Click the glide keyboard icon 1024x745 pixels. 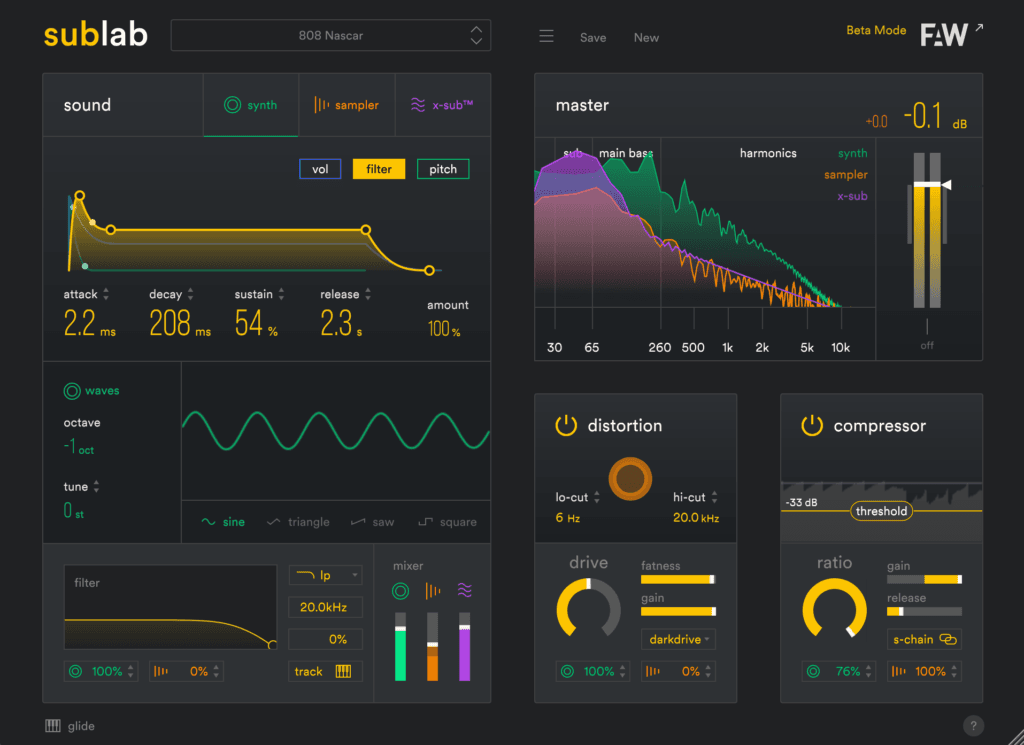(x=53, y=726)
